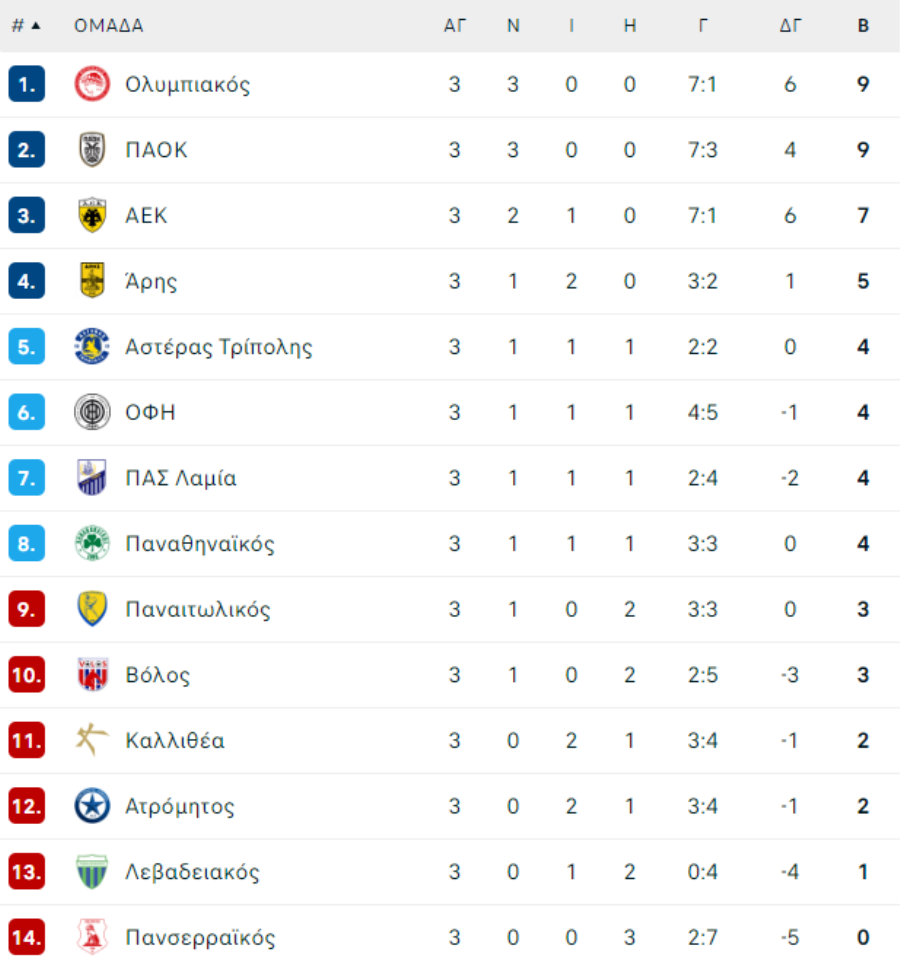
Task: Click the ΟΦΗ circular emblem
Action: point(92,412)
